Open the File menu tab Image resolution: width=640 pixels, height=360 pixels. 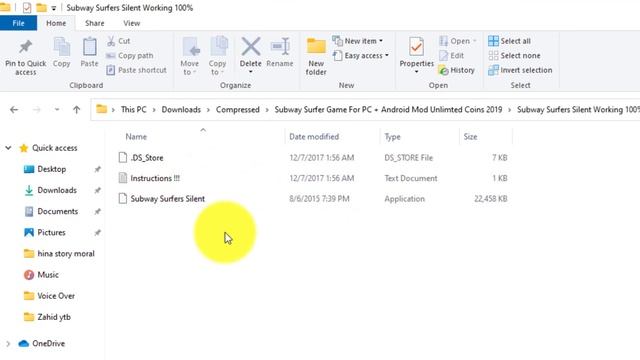(x=18, y=23)
